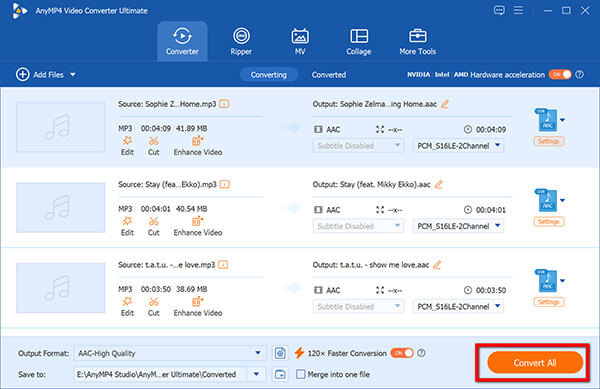This screenshot has width=600, height=389.
Task: Cut the Stay (fea...Ekko).mp3 file
Action: coord(153,226)
